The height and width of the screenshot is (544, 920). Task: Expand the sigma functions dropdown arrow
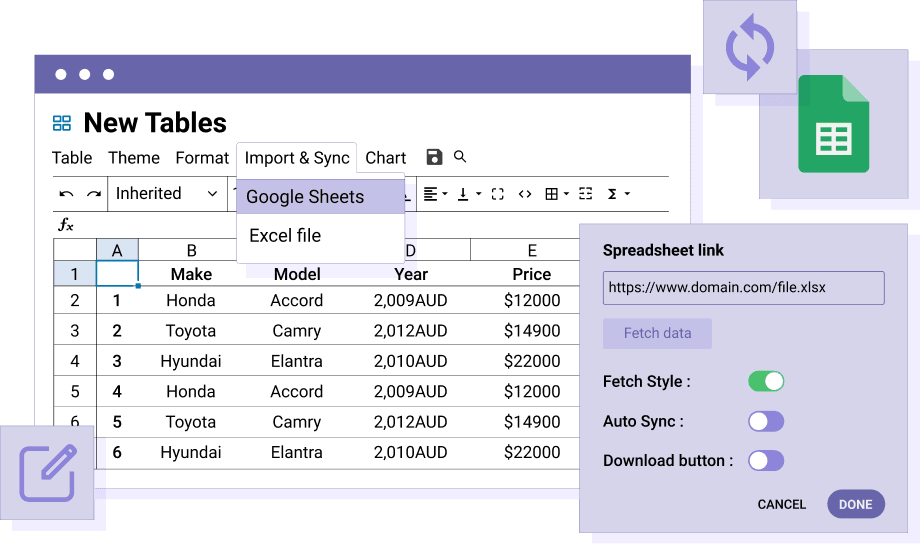pyautogui.click(x=627, y=194)
